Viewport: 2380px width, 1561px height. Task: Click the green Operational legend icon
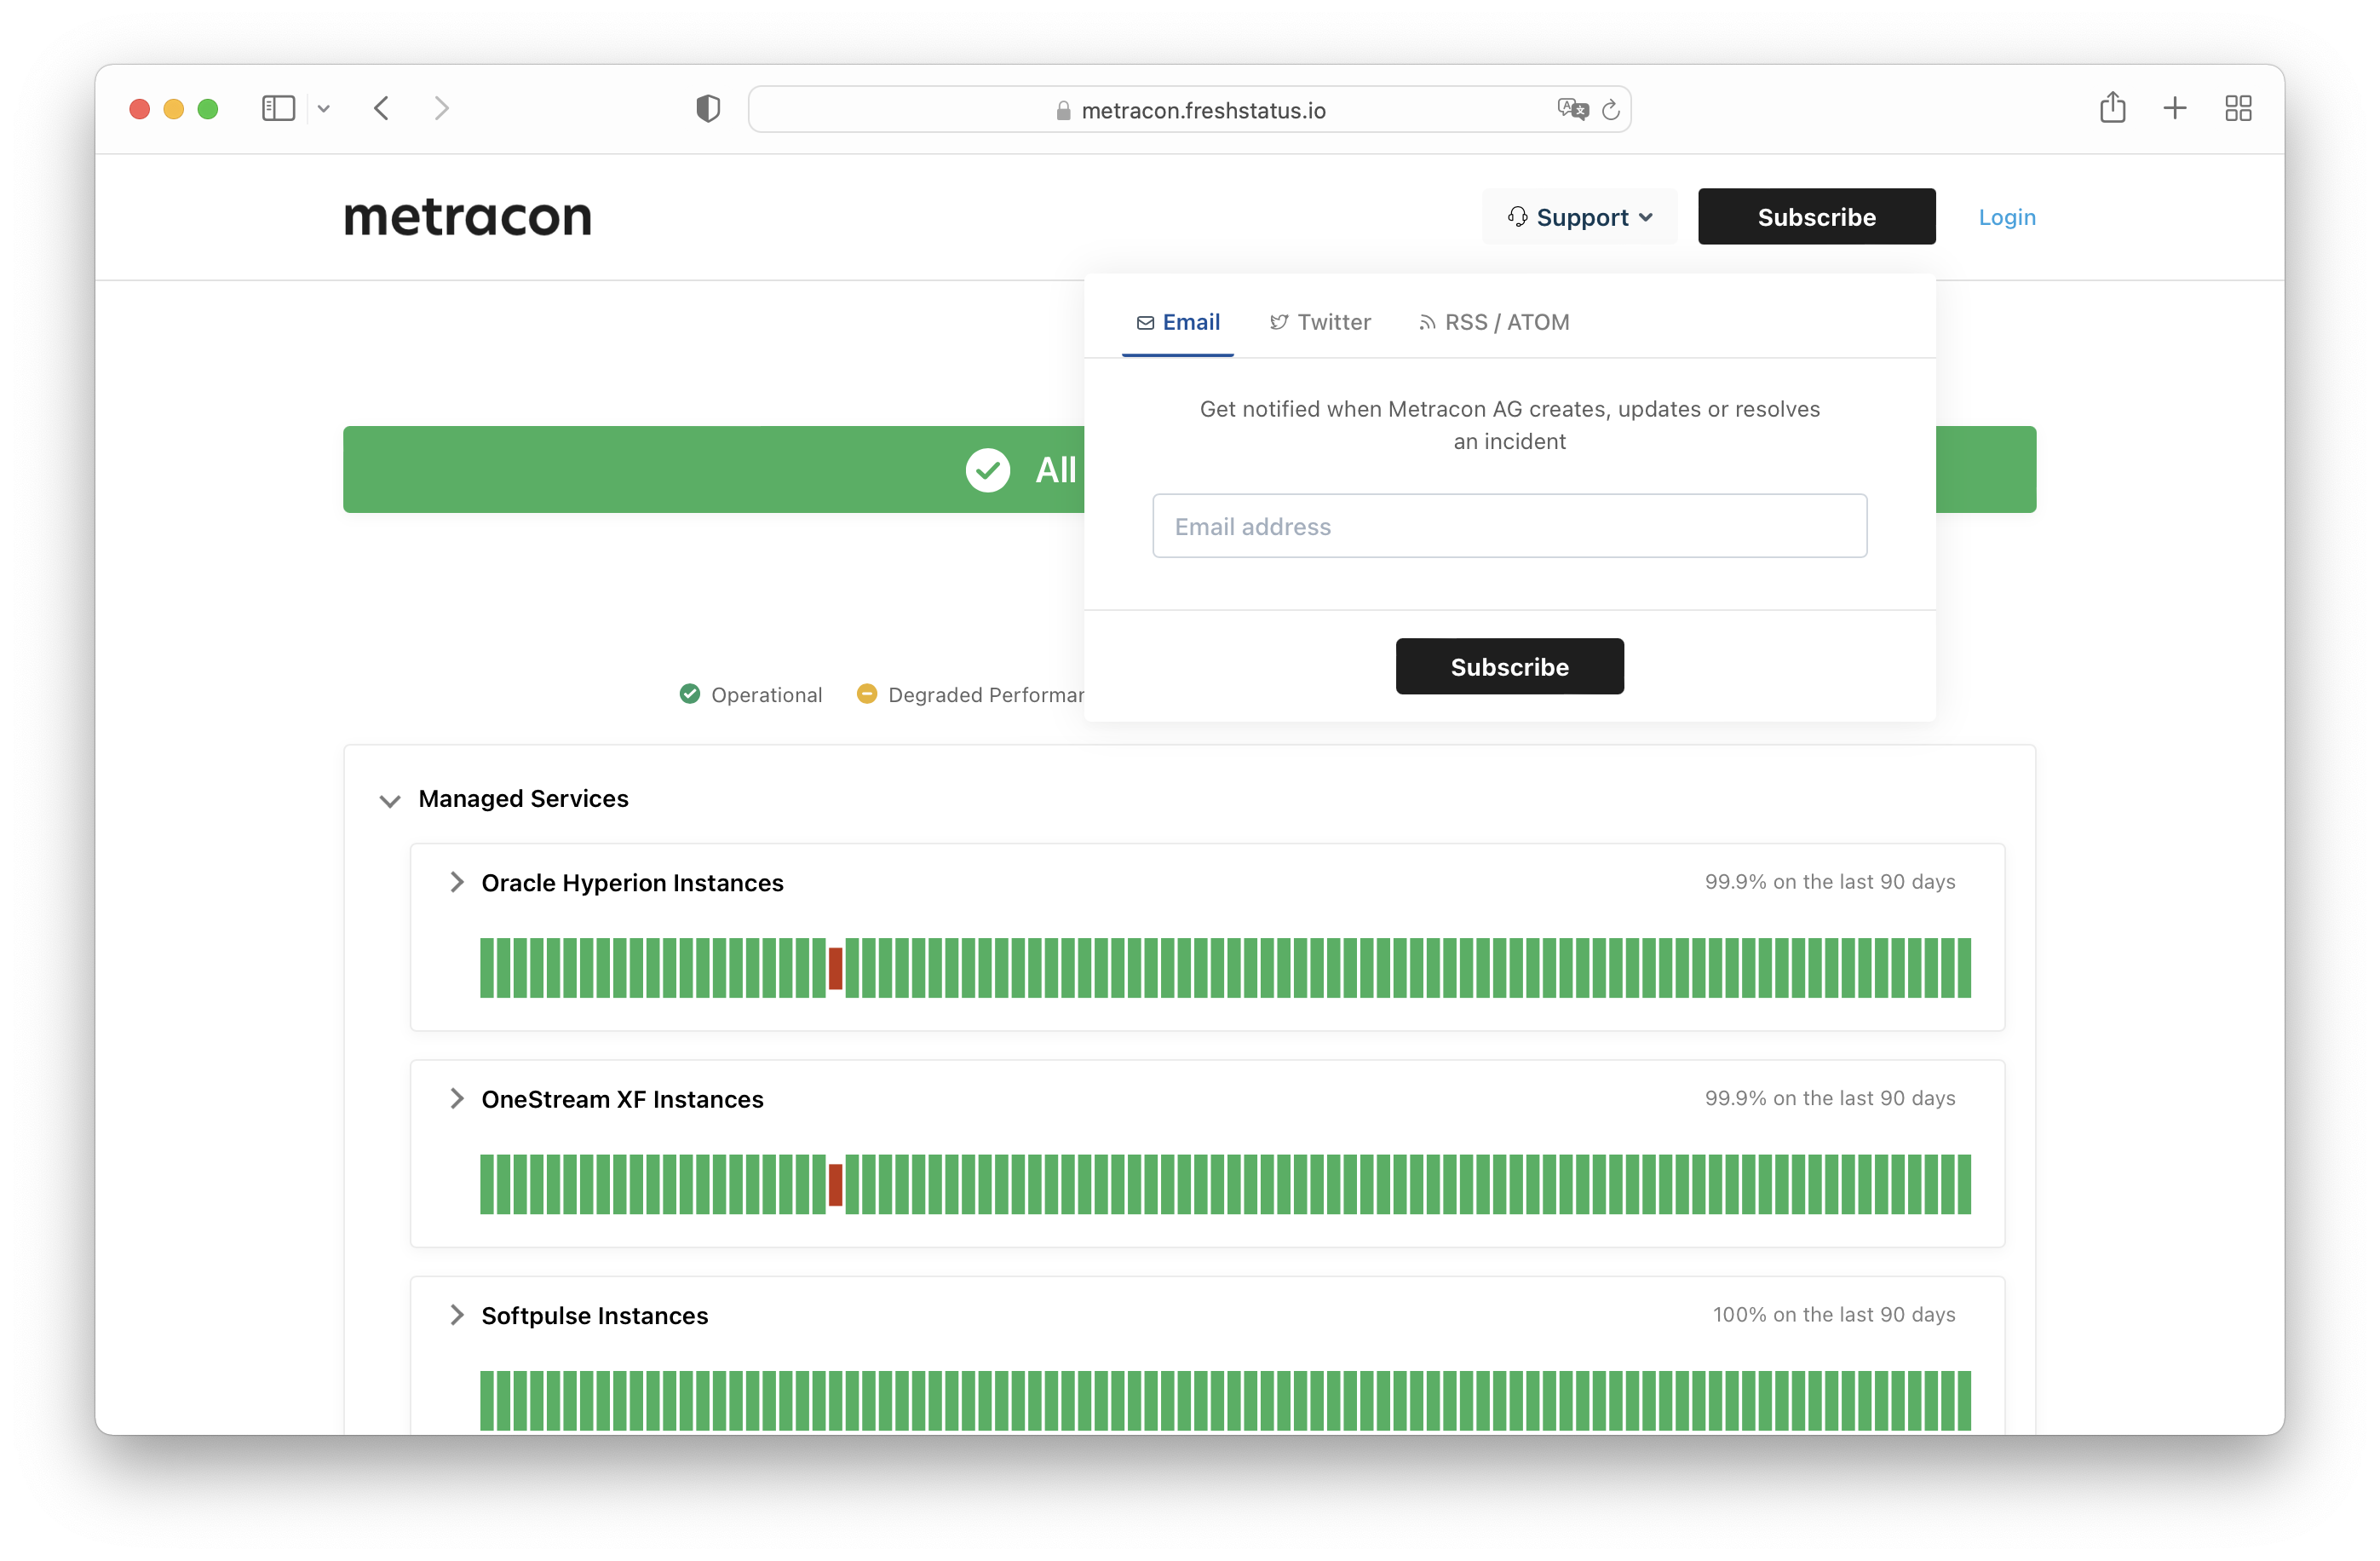coord(689,694)
